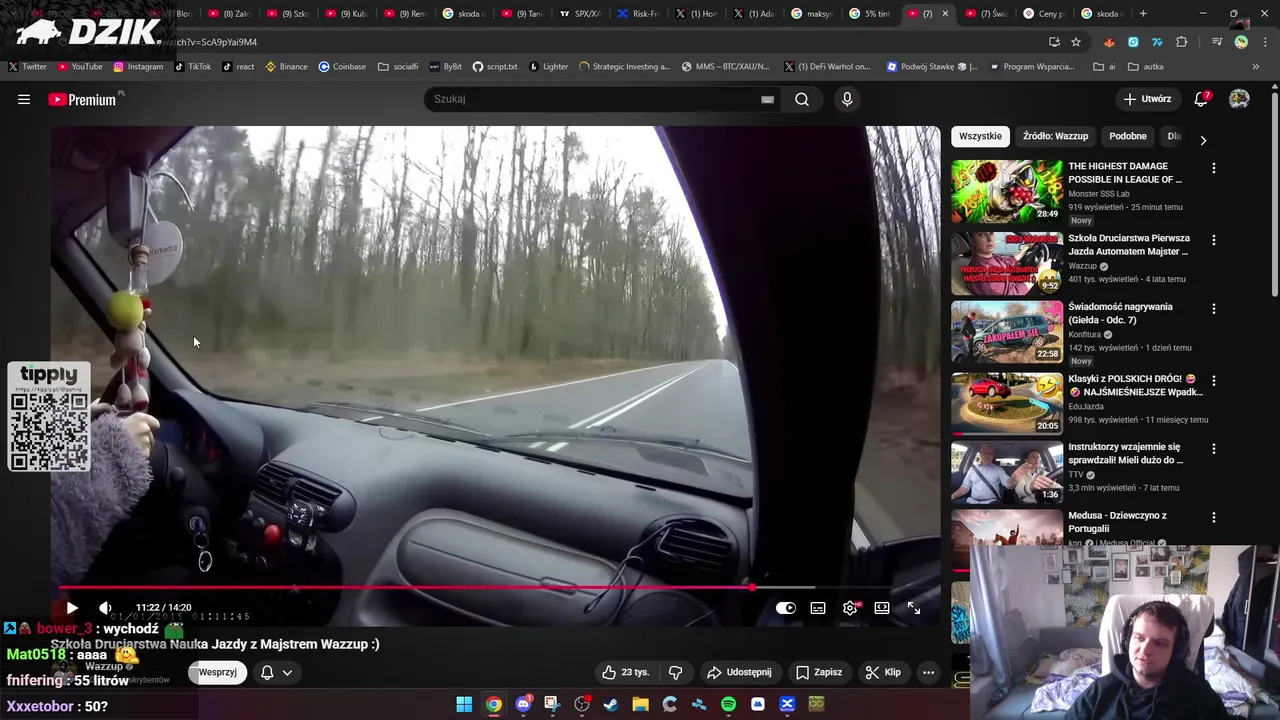Open THE HIGHEST DAMAGE video thumbnail
Viewport: 1280px width, 720px height.
(x=1006, y=191)
